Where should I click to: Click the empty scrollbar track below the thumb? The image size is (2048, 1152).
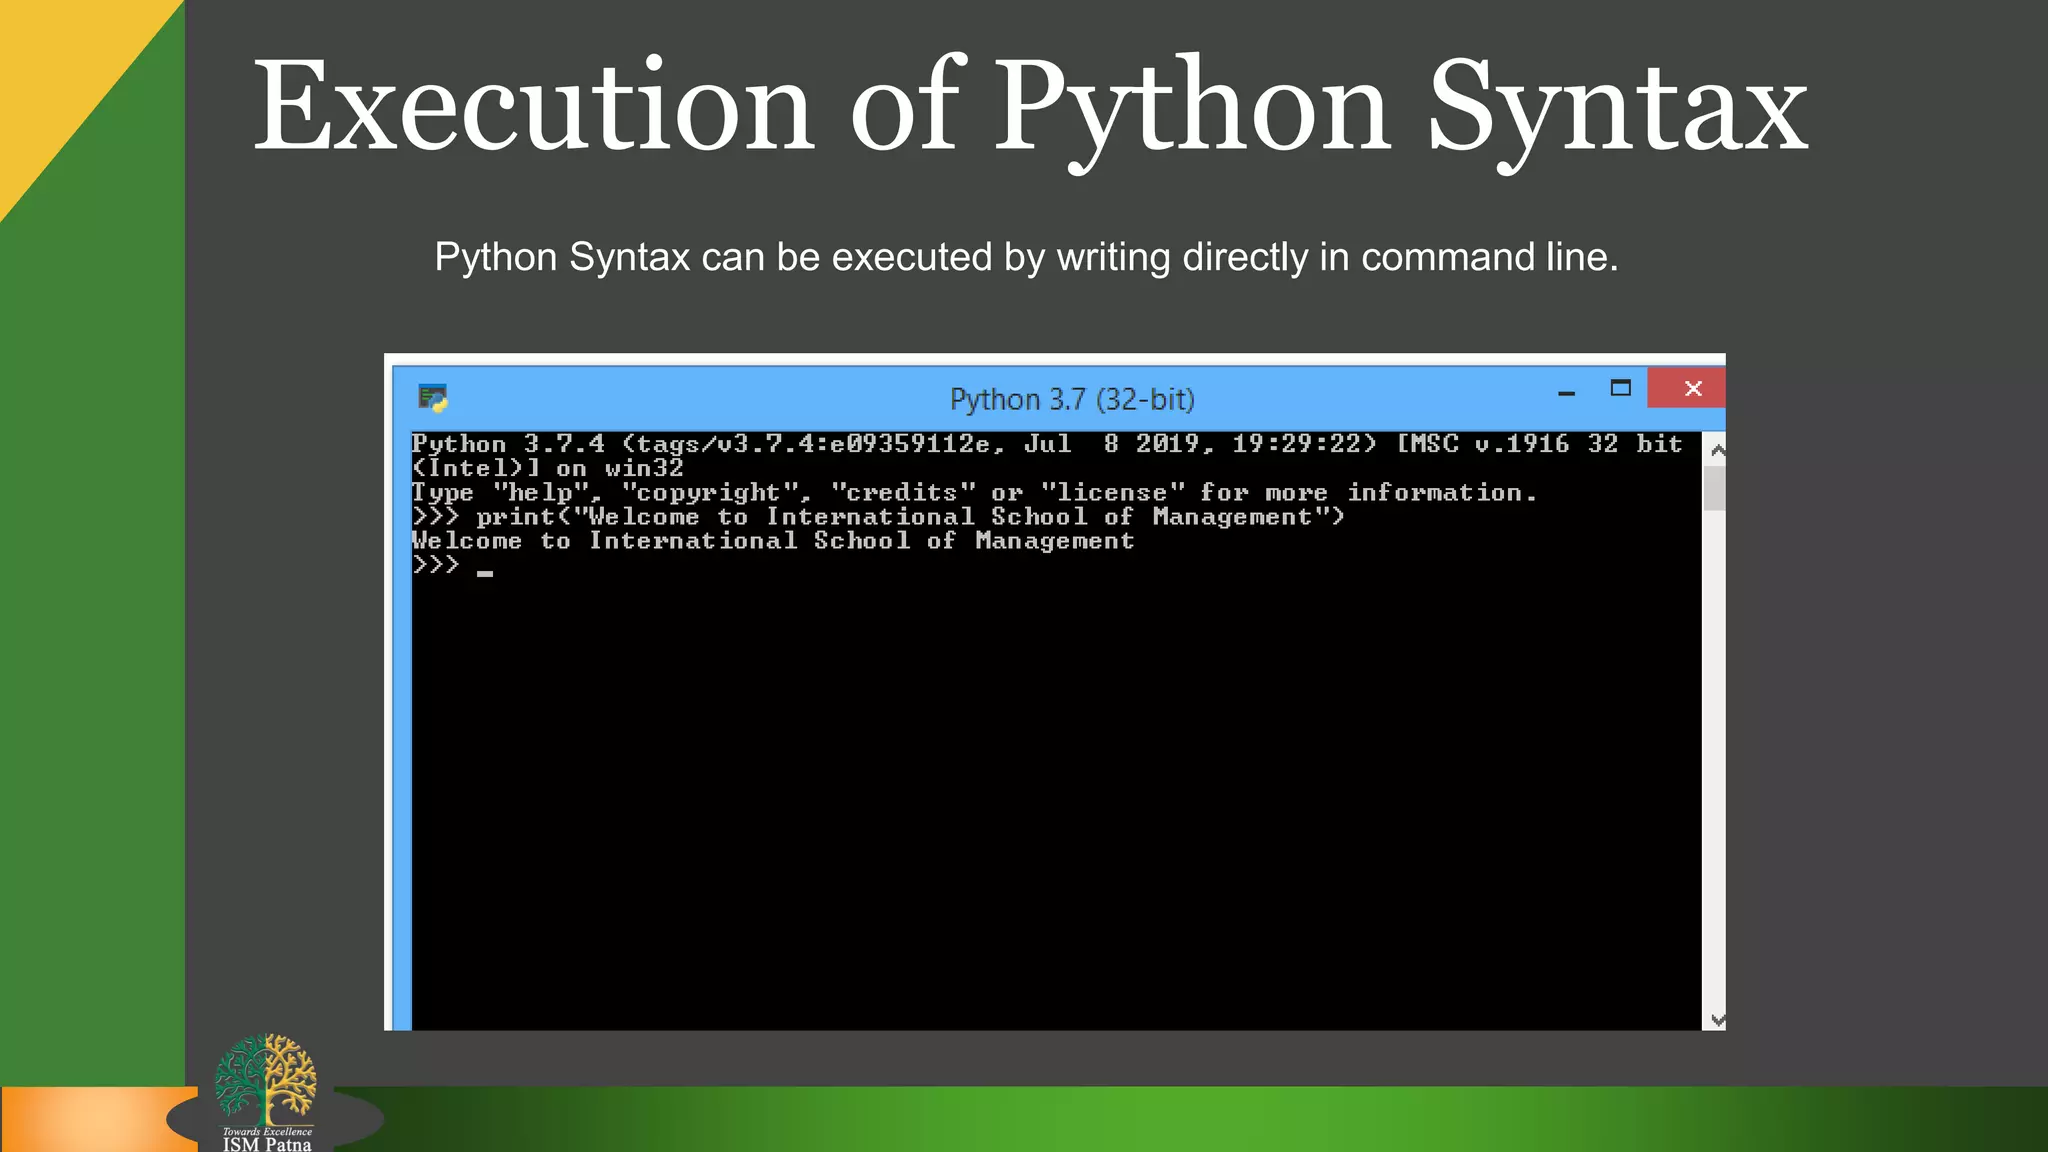click(x=1715, y=760)
